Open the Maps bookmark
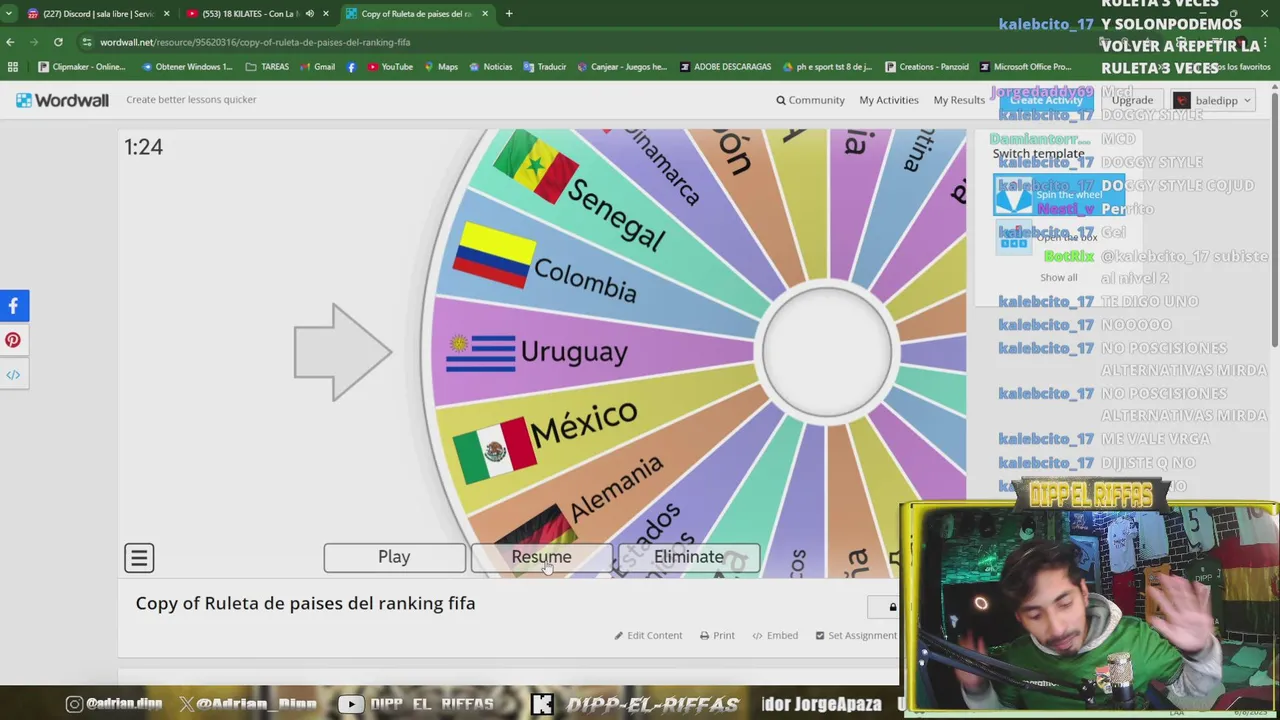This screenshot has height=720, width=1280. [440, 67]
